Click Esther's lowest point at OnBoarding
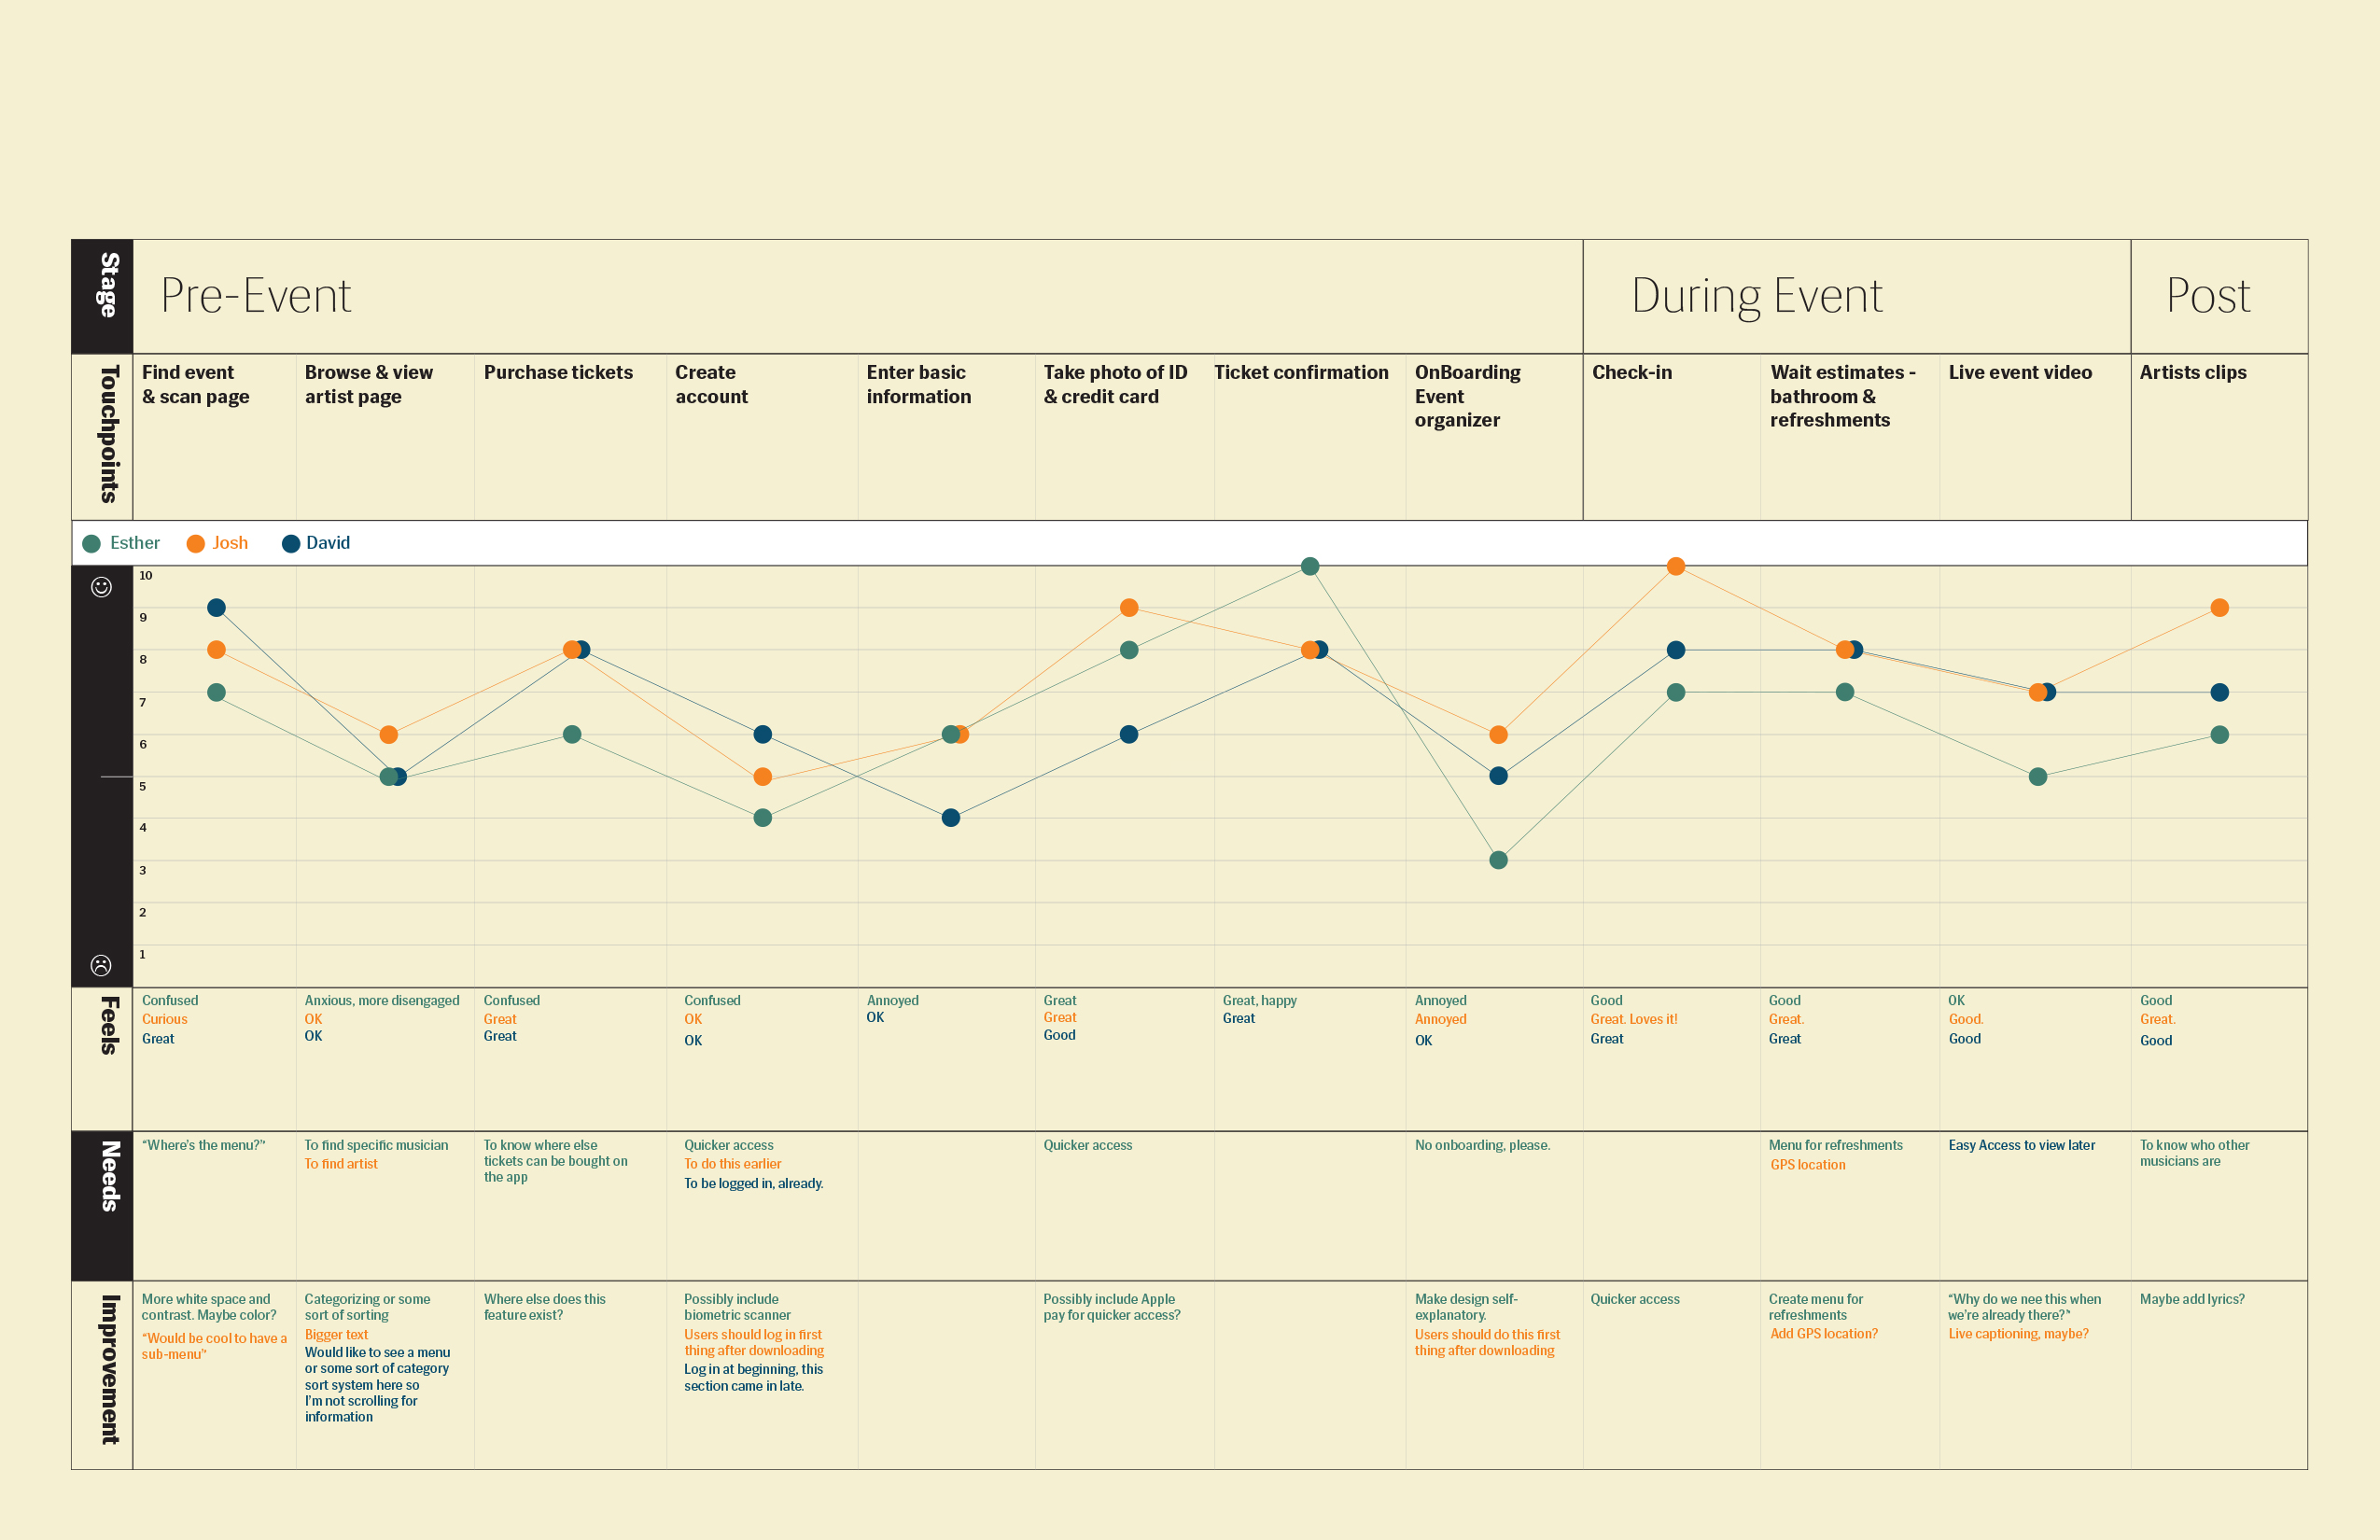 (1498, 860)
